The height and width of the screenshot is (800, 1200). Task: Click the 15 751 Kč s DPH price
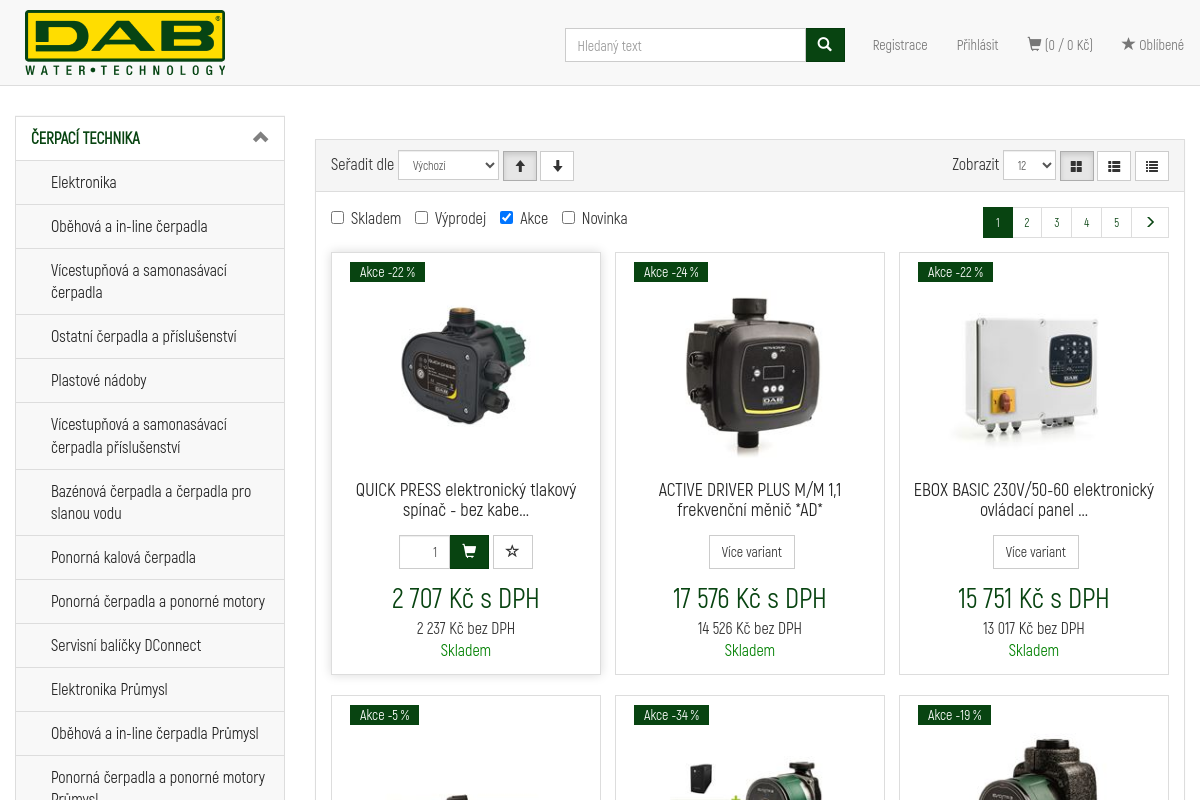pyautogui.click(x=1034, y=598)
